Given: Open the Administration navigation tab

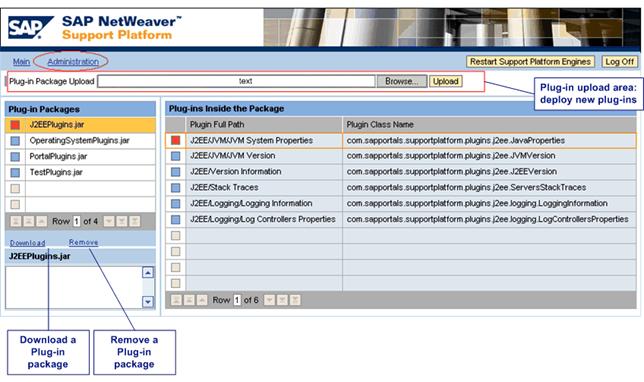Looking at the screenshot, I should click(73, 62).
